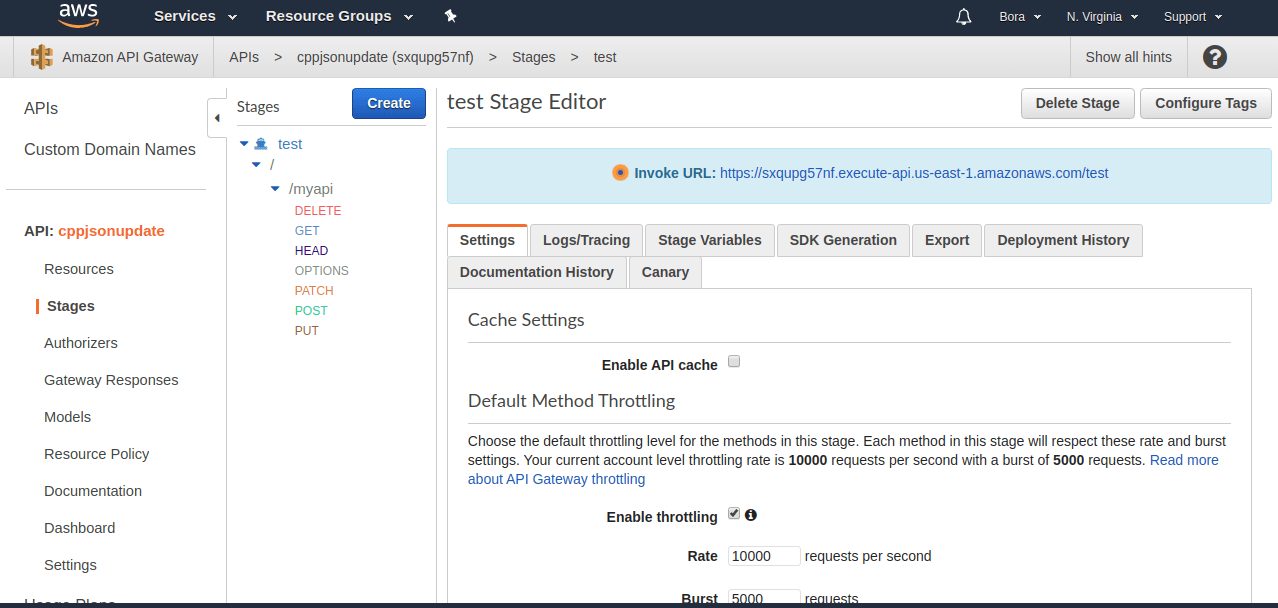
Task: Click the pin shortcut icon in top bar
Action: click(450, 16)
